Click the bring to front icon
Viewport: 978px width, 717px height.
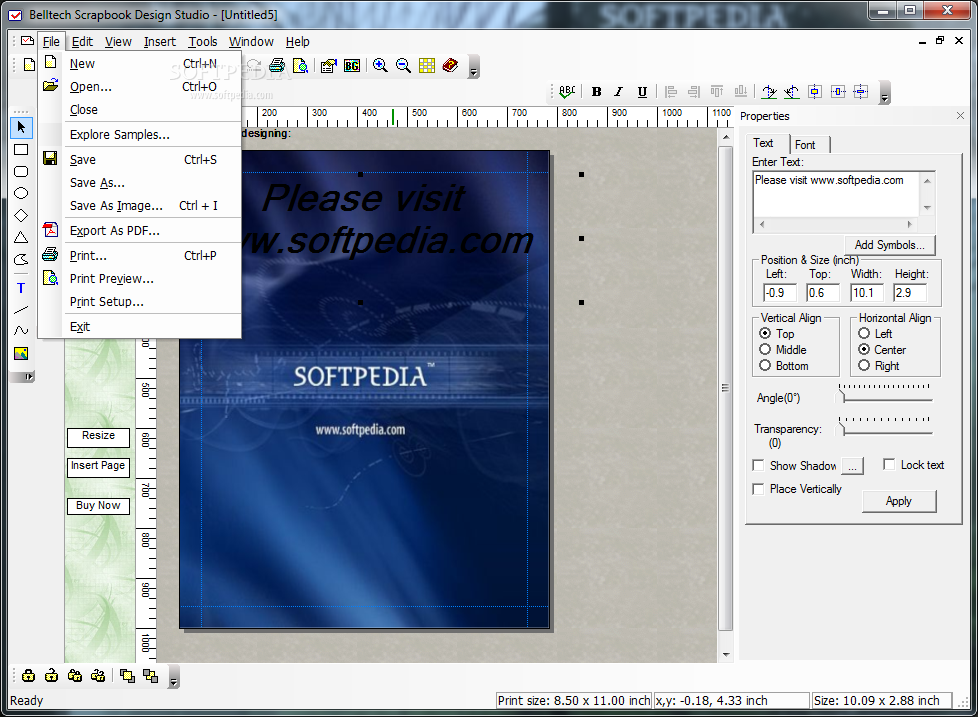tap(127, 675)
